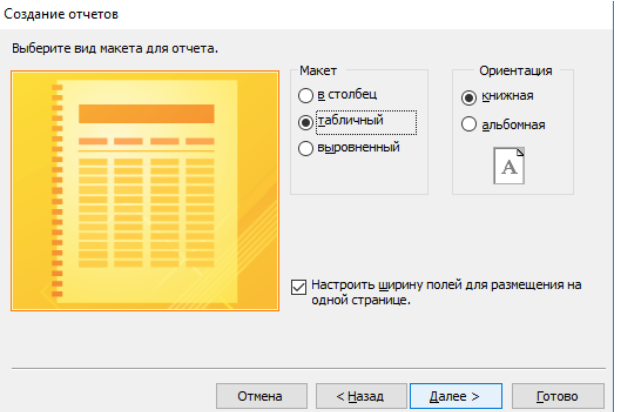Set orientation to 'книжная'
This screenshot has height=412, width=617.
coord(467,97)
